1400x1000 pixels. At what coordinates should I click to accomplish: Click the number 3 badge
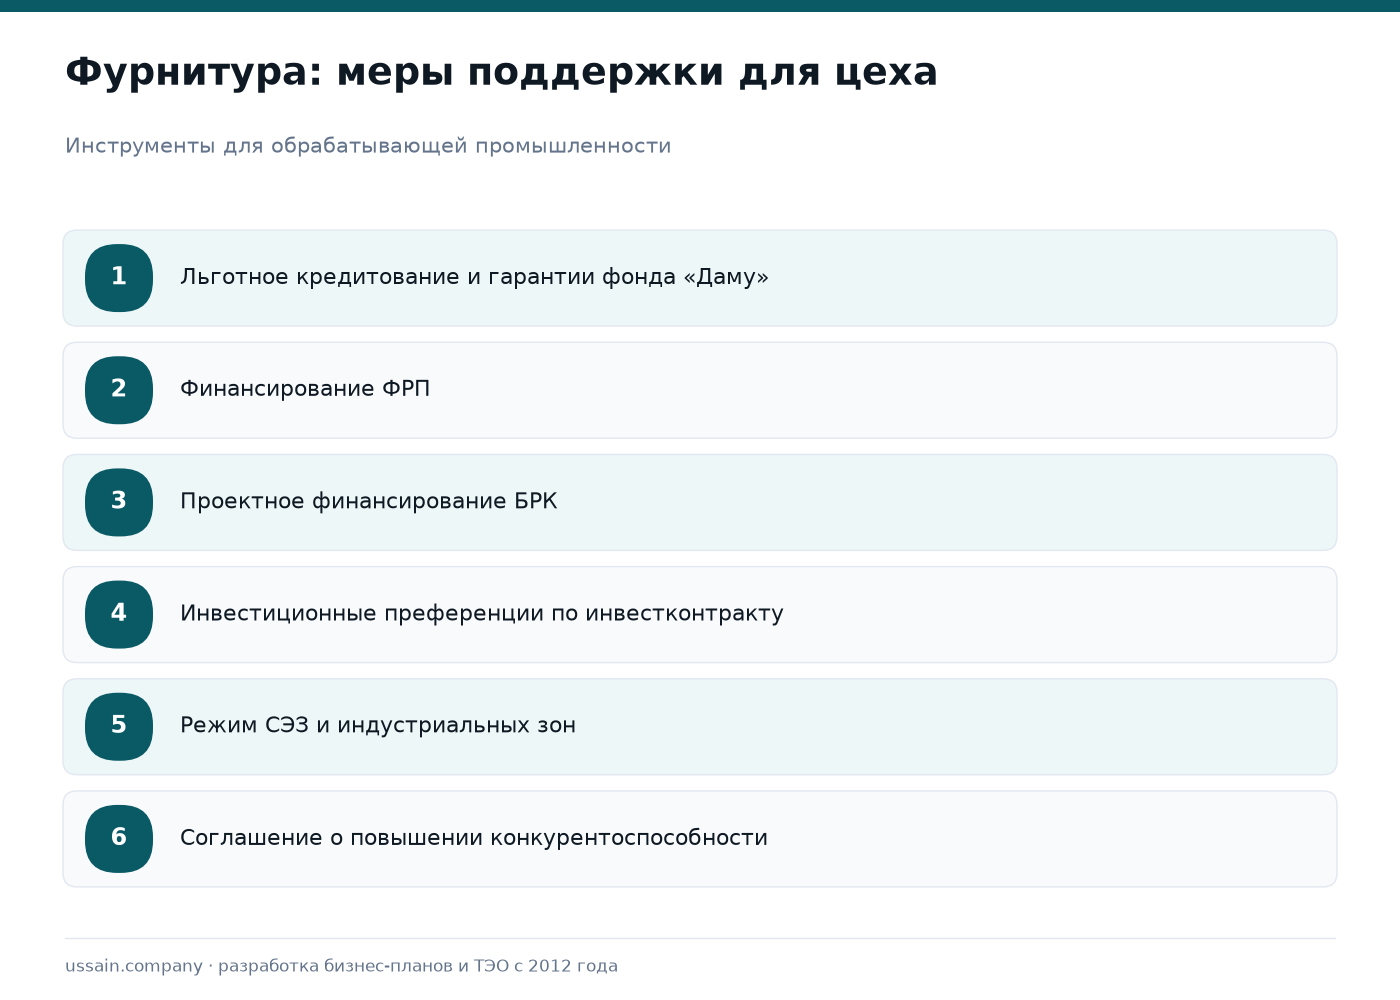tap(119, 502)
